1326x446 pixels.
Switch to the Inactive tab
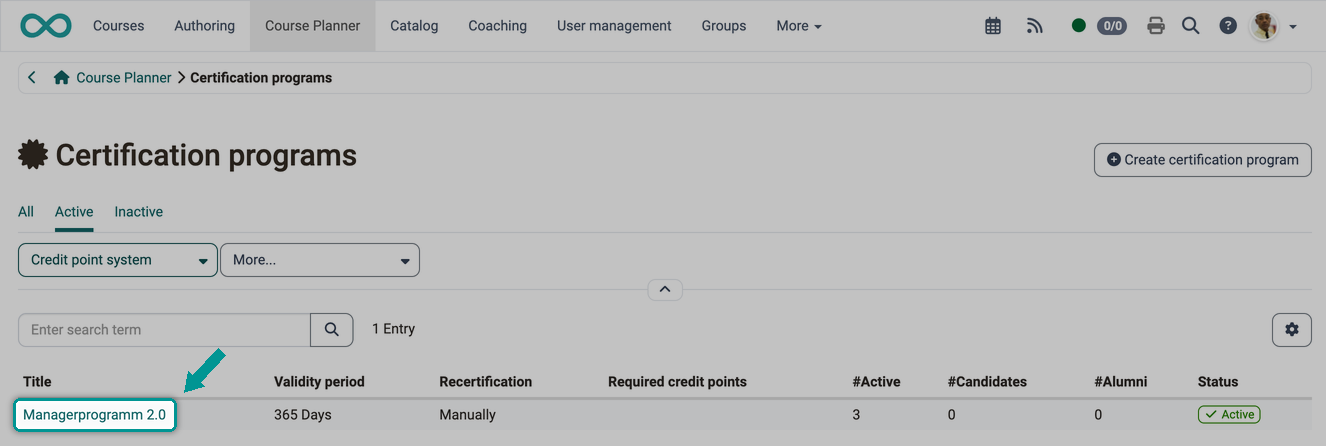tap(139, 212)
